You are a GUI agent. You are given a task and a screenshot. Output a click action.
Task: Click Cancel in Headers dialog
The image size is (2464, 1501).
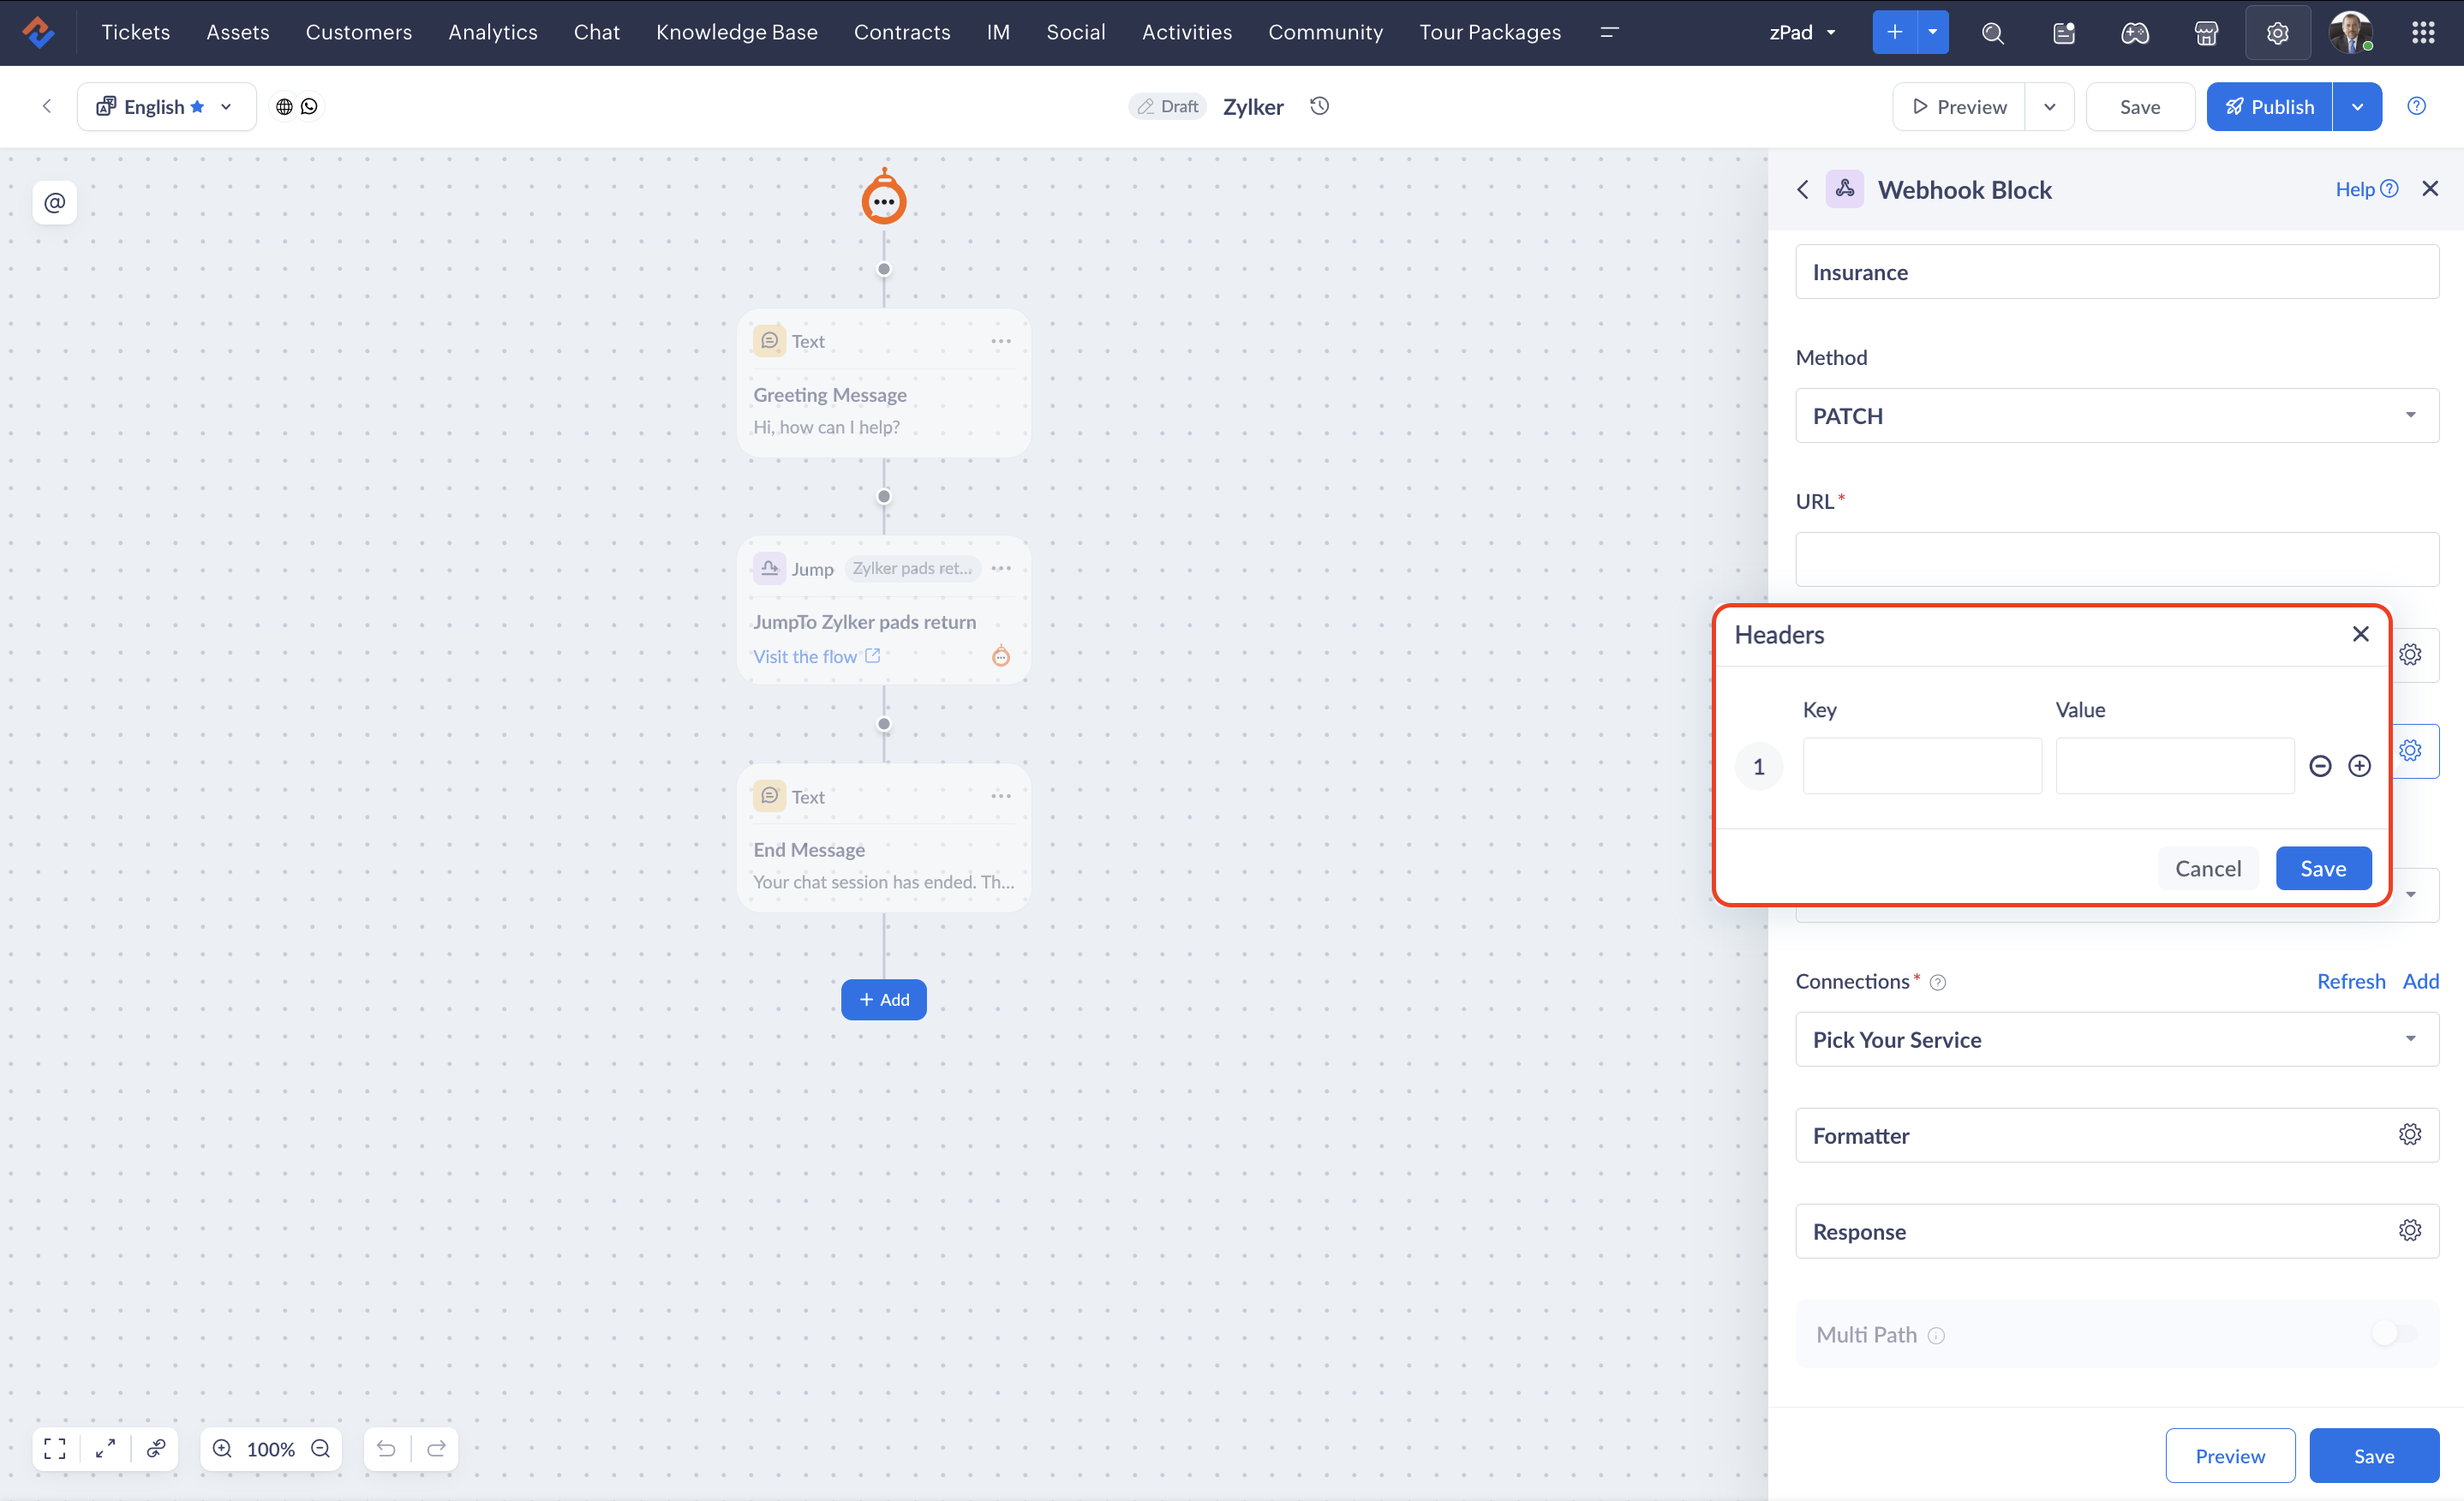point(2207,868)
